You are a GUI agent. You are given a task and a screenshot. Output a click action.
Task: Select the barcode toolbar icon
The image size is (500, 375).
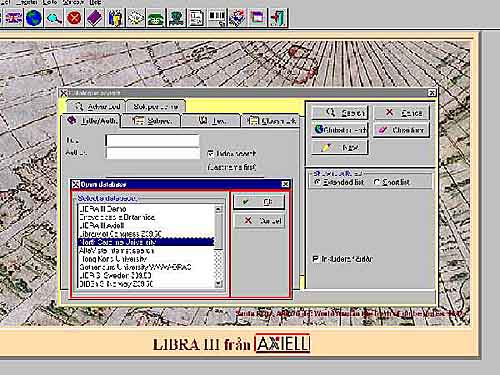point(217,17)
